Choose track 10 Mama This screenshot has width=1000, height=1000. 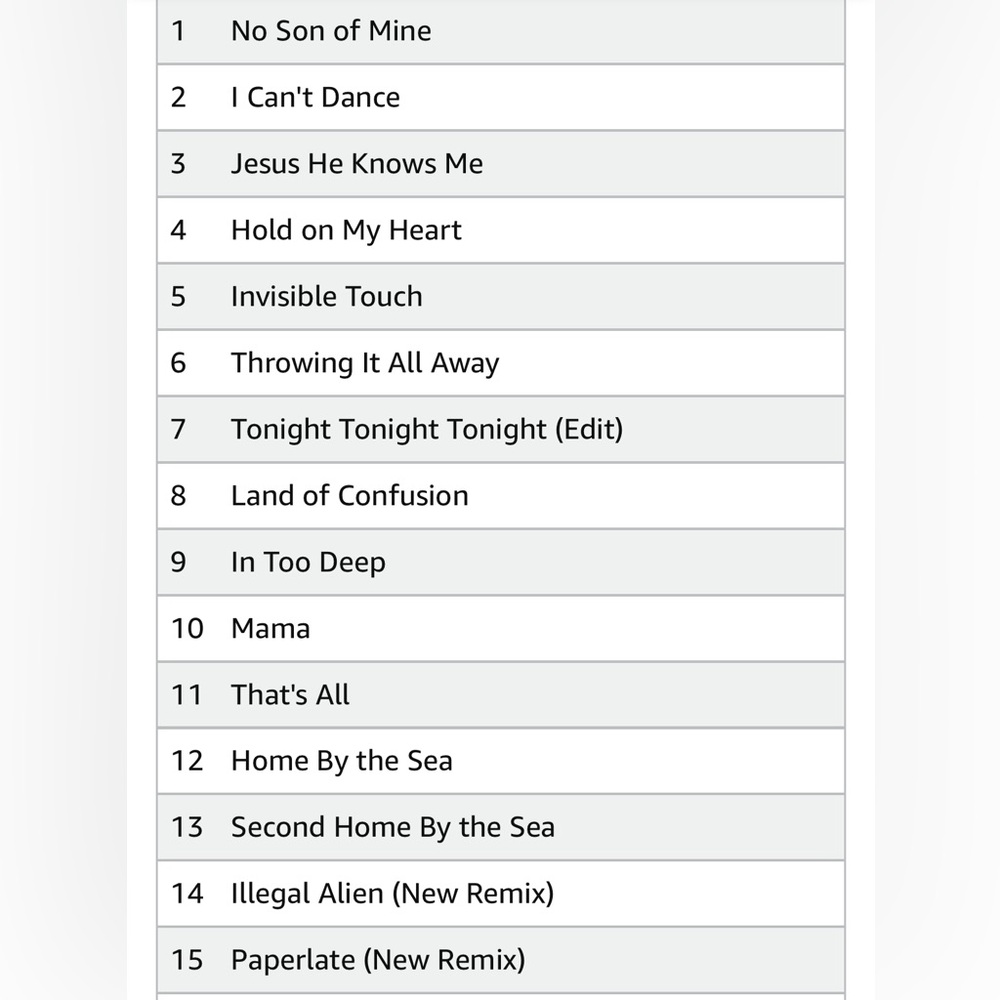coord(501,628)
